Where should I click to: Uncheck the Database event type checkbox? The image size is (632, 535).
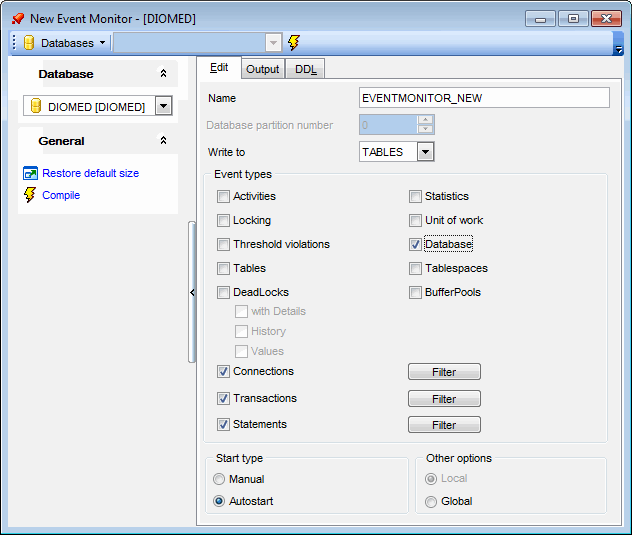pyautogui.click(x=416, y=244)
